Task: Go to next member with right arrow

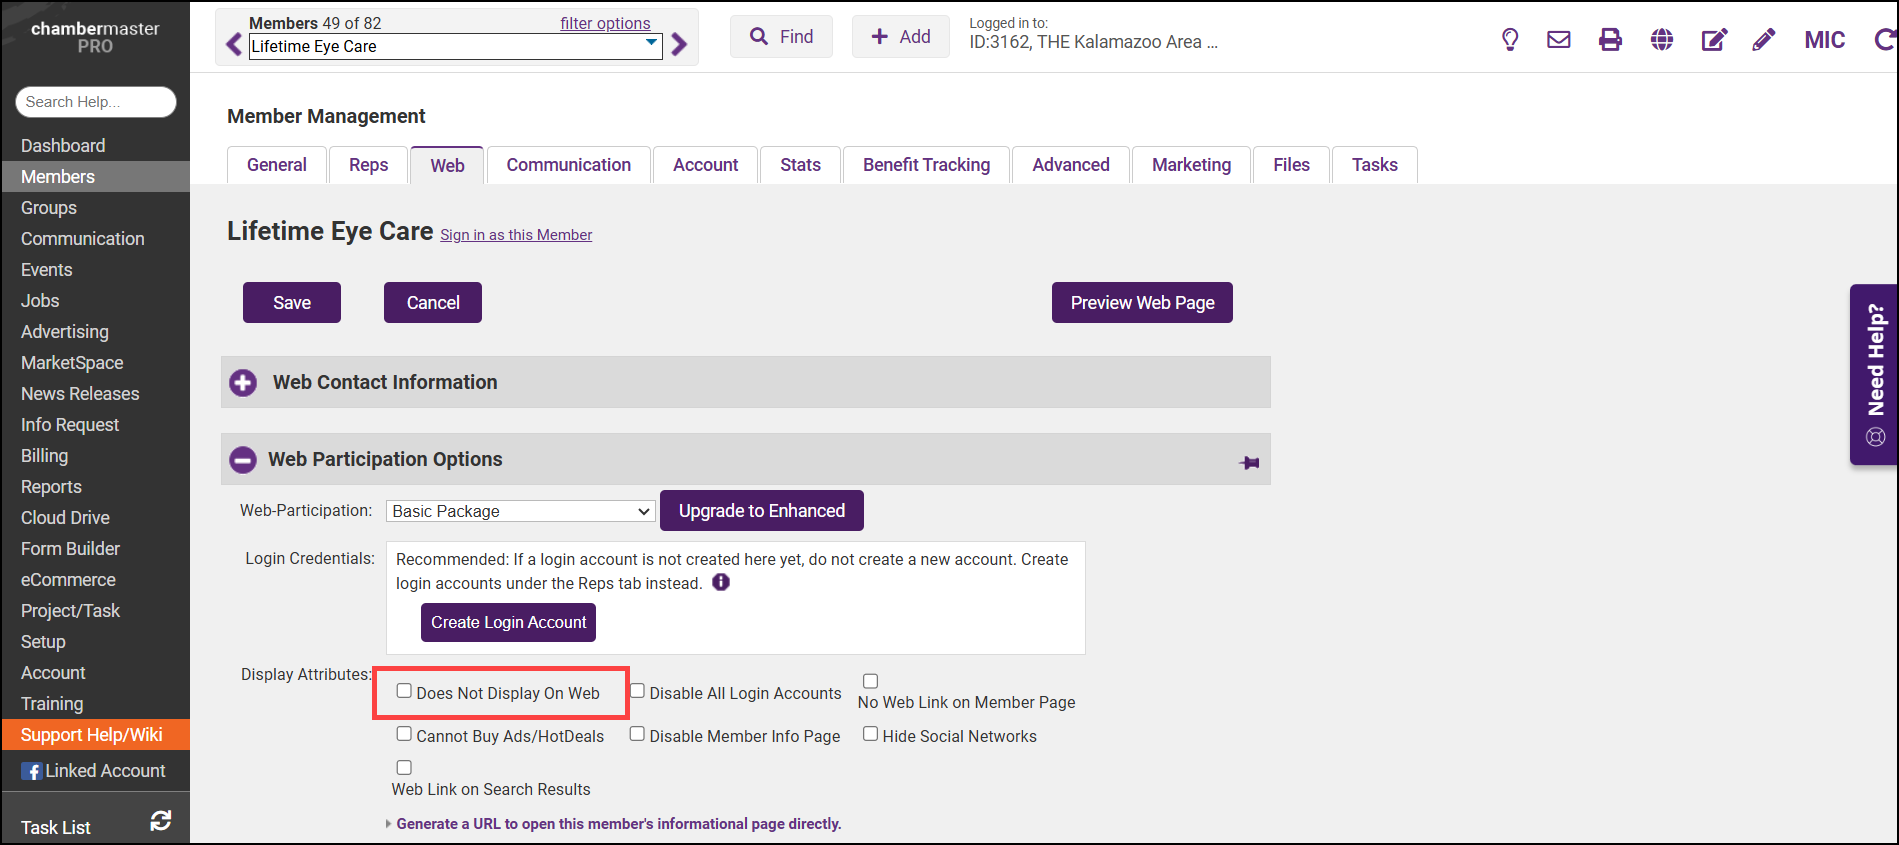Action: click(x=680, y=45)
